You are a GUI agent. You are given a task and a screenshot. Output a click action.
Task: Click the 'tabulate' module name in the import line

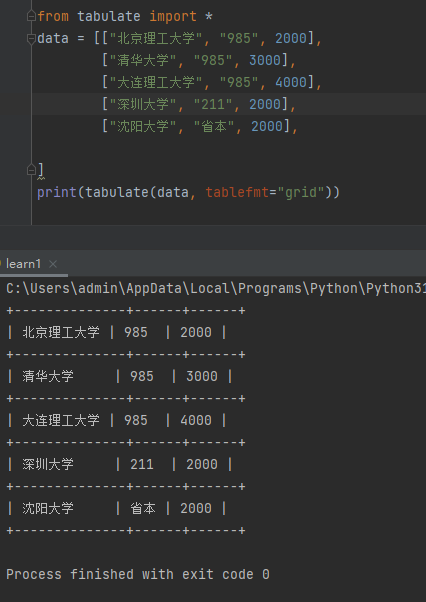pyautogui.click(x=109, y=17)
